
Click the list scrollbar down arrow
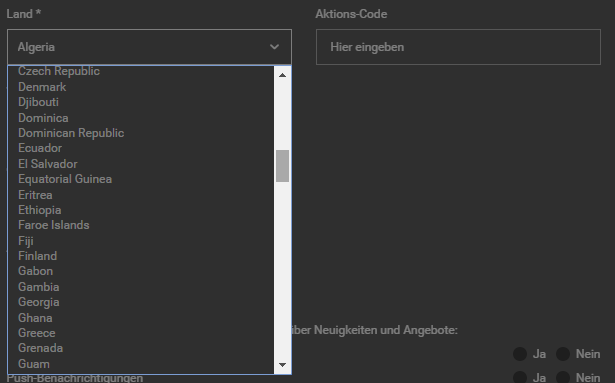(x=282, y=365)
